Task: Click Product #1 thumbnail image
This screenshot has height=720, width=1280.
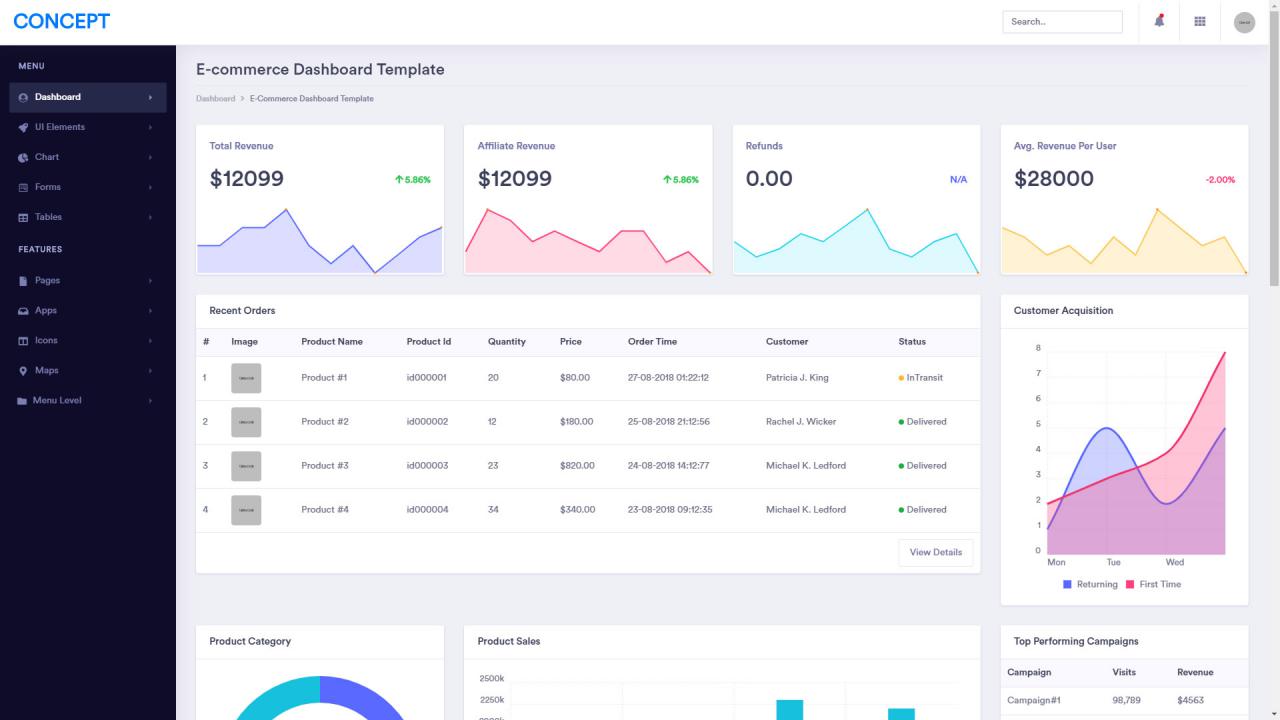Action: click(x=246, y=378)
